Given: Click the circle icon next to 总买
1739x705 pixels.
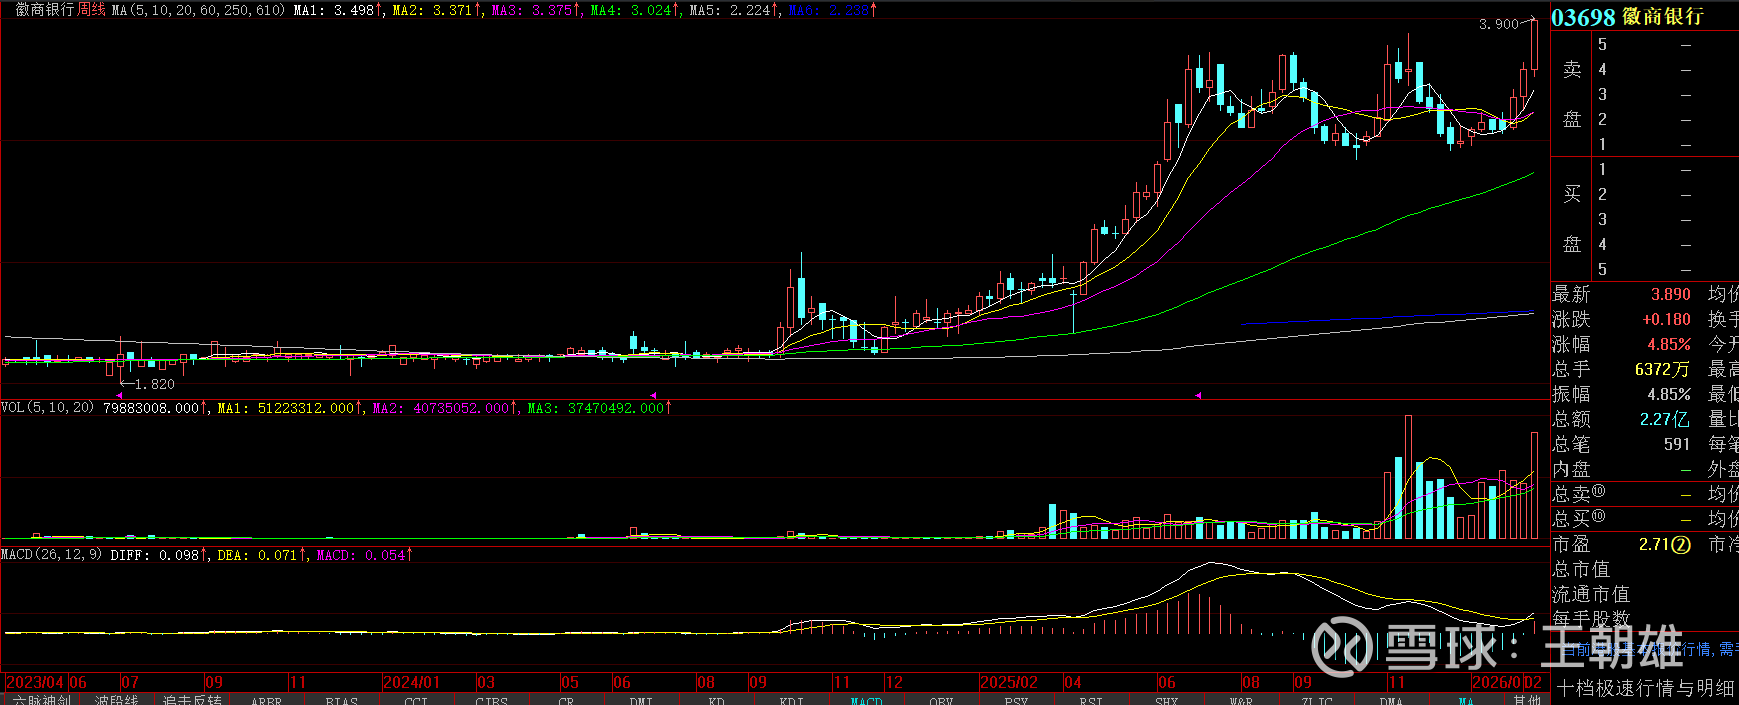Looking at the screenshot, I should coord(1599,516).
